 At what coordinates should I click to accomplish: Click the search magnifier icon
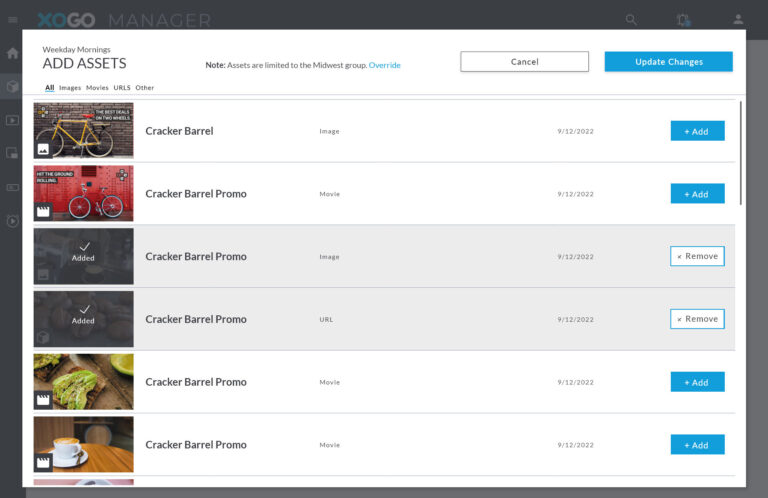pos(631,20)
